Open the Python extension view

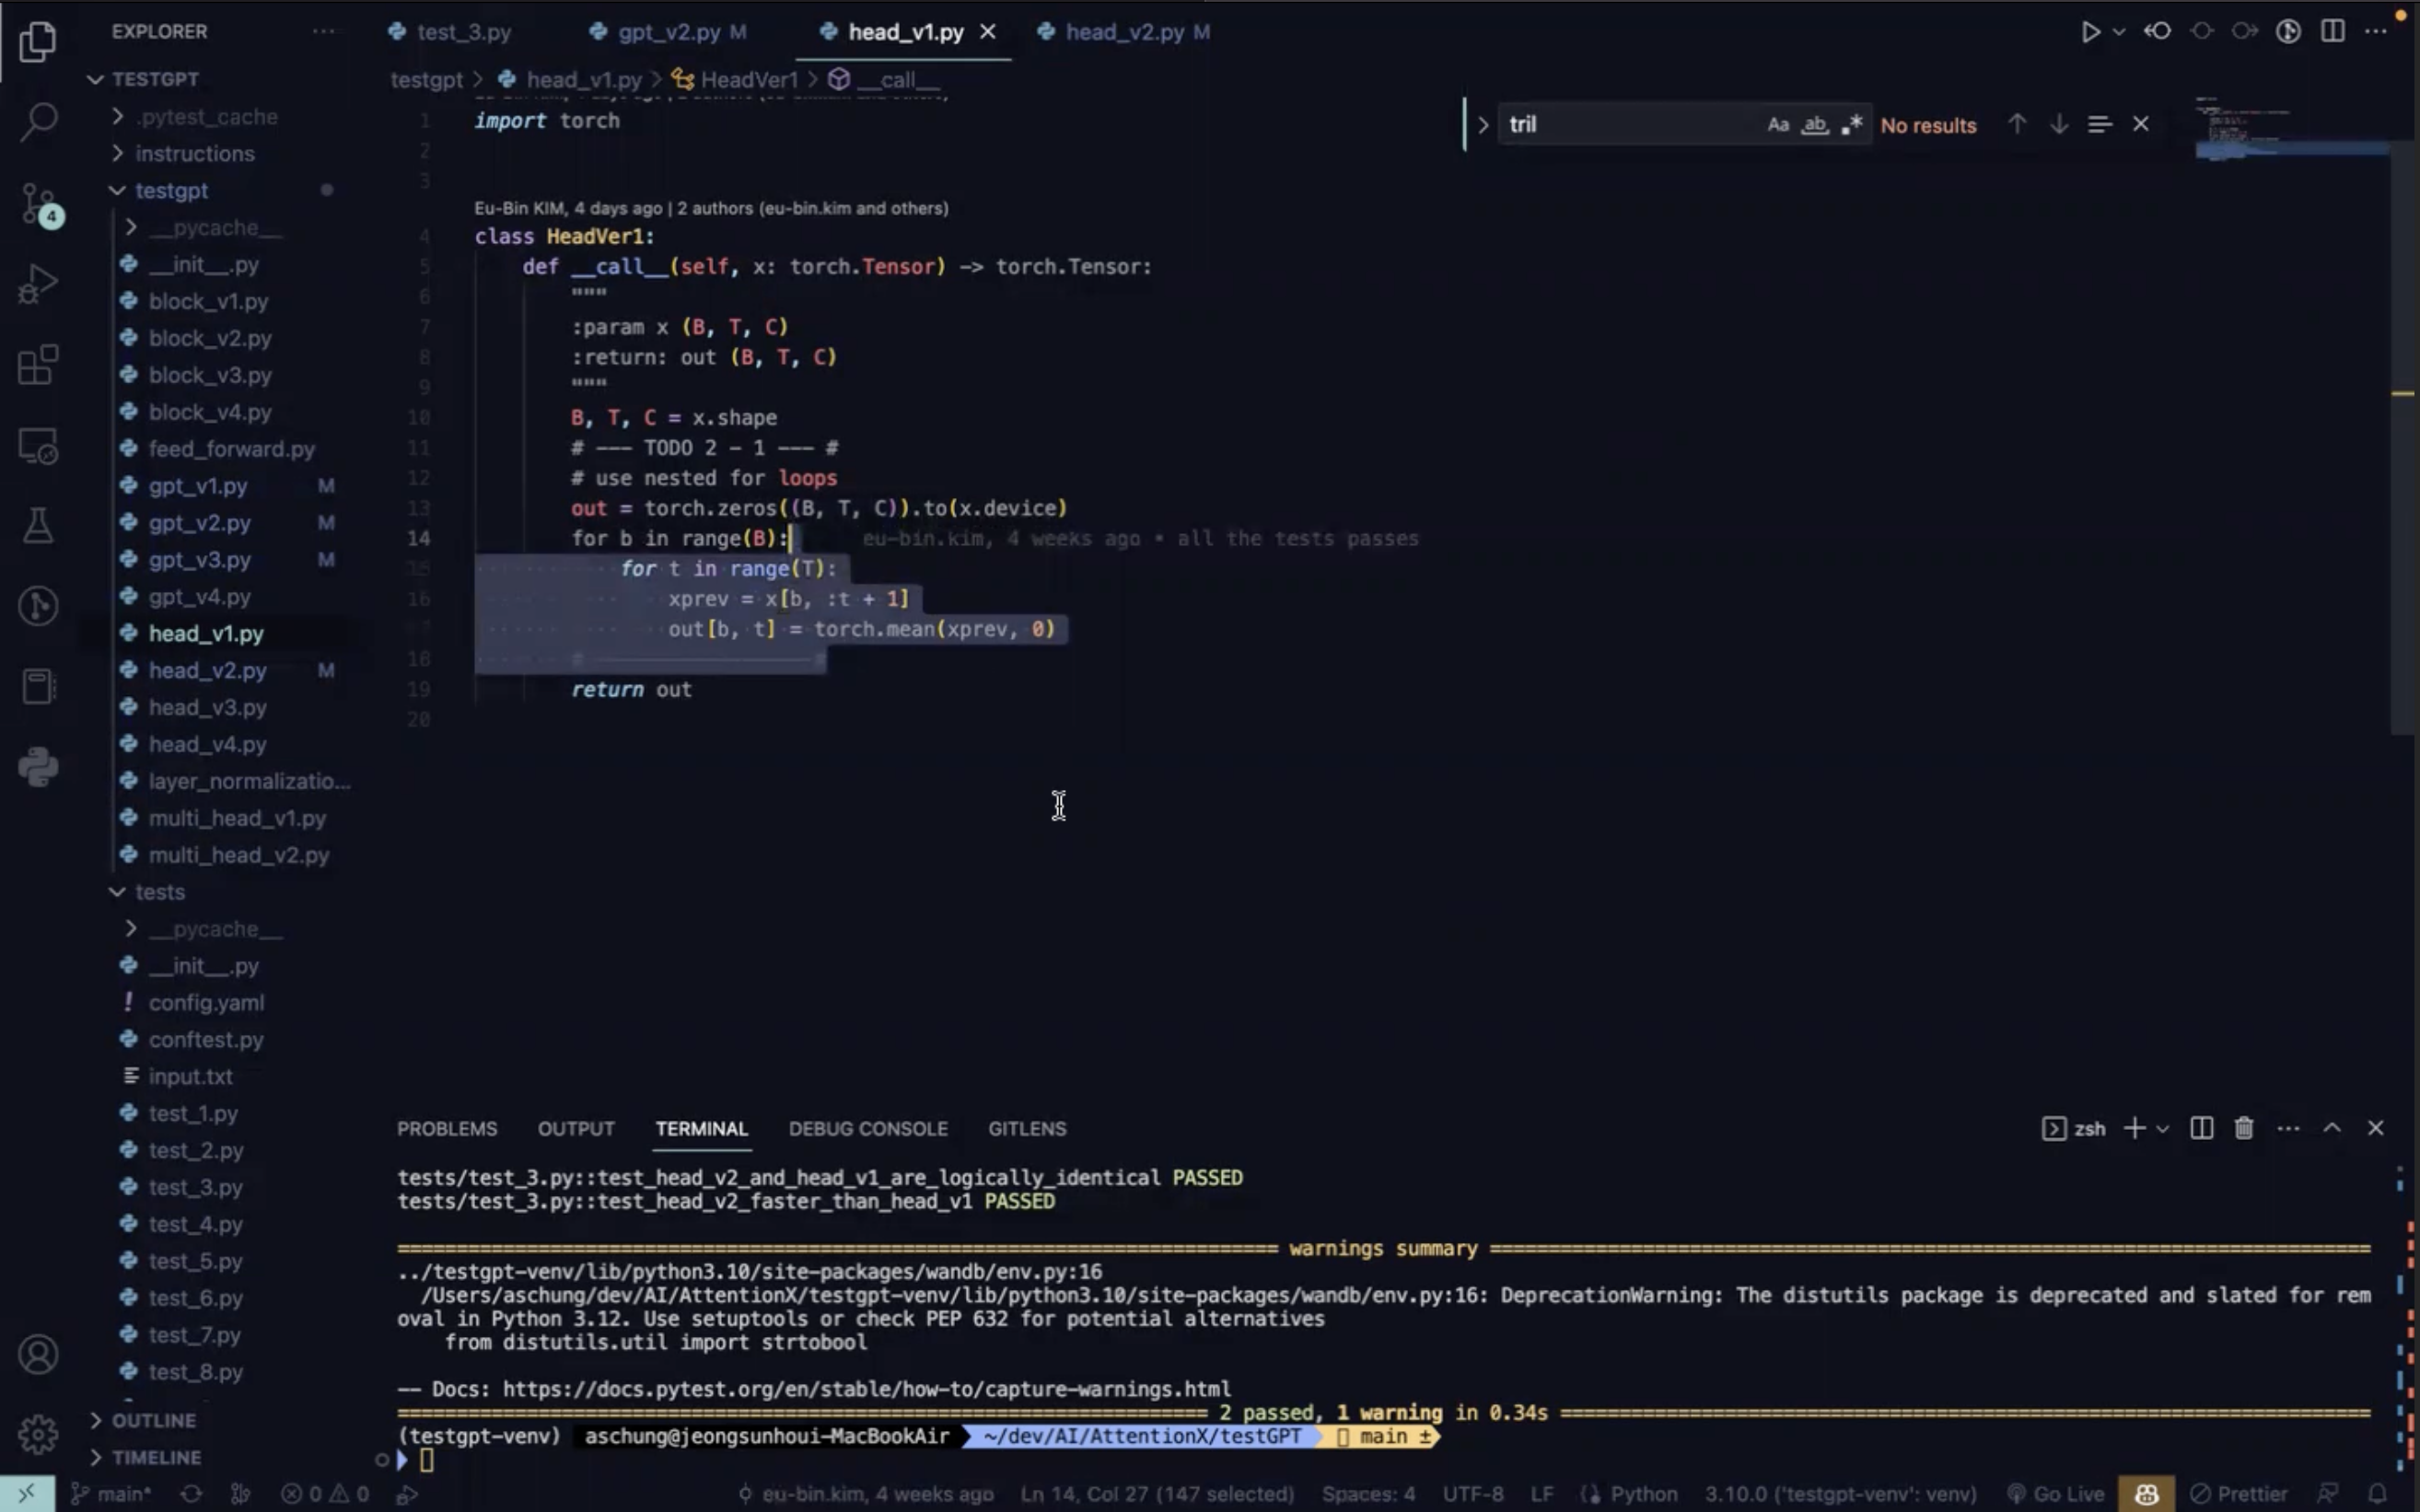38,767
